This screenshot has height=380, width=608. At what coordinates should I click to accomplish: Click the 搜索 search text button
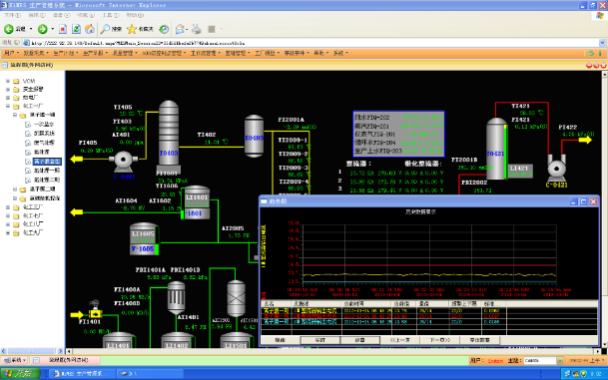click(x=116, y=29)
